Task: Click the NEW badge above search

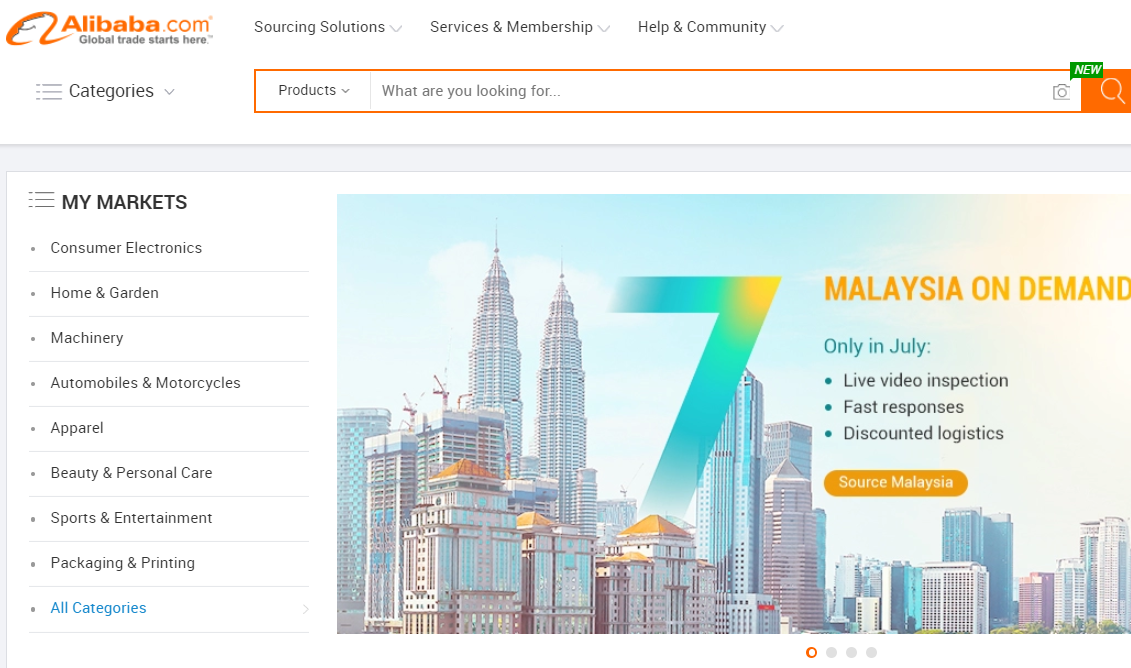Action: [1087, 70]
